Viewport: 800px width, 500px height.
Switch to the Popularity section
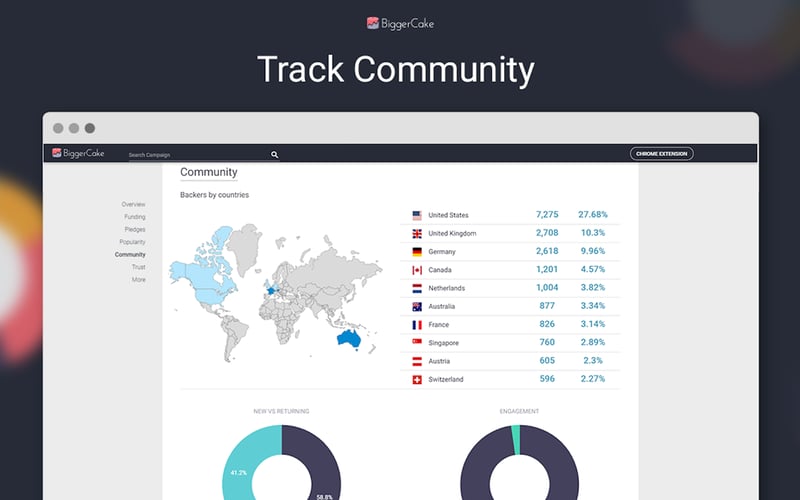[x=132, y=242]
